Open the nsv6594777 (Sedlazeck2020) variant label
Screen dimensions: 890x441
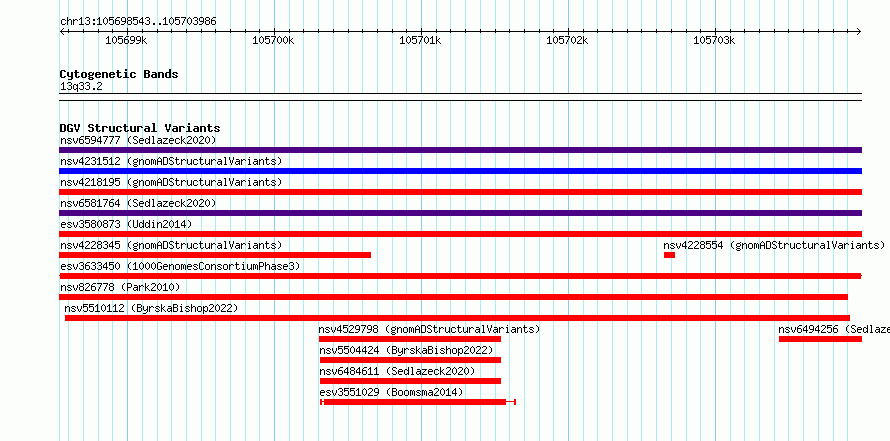coord(138,140)
